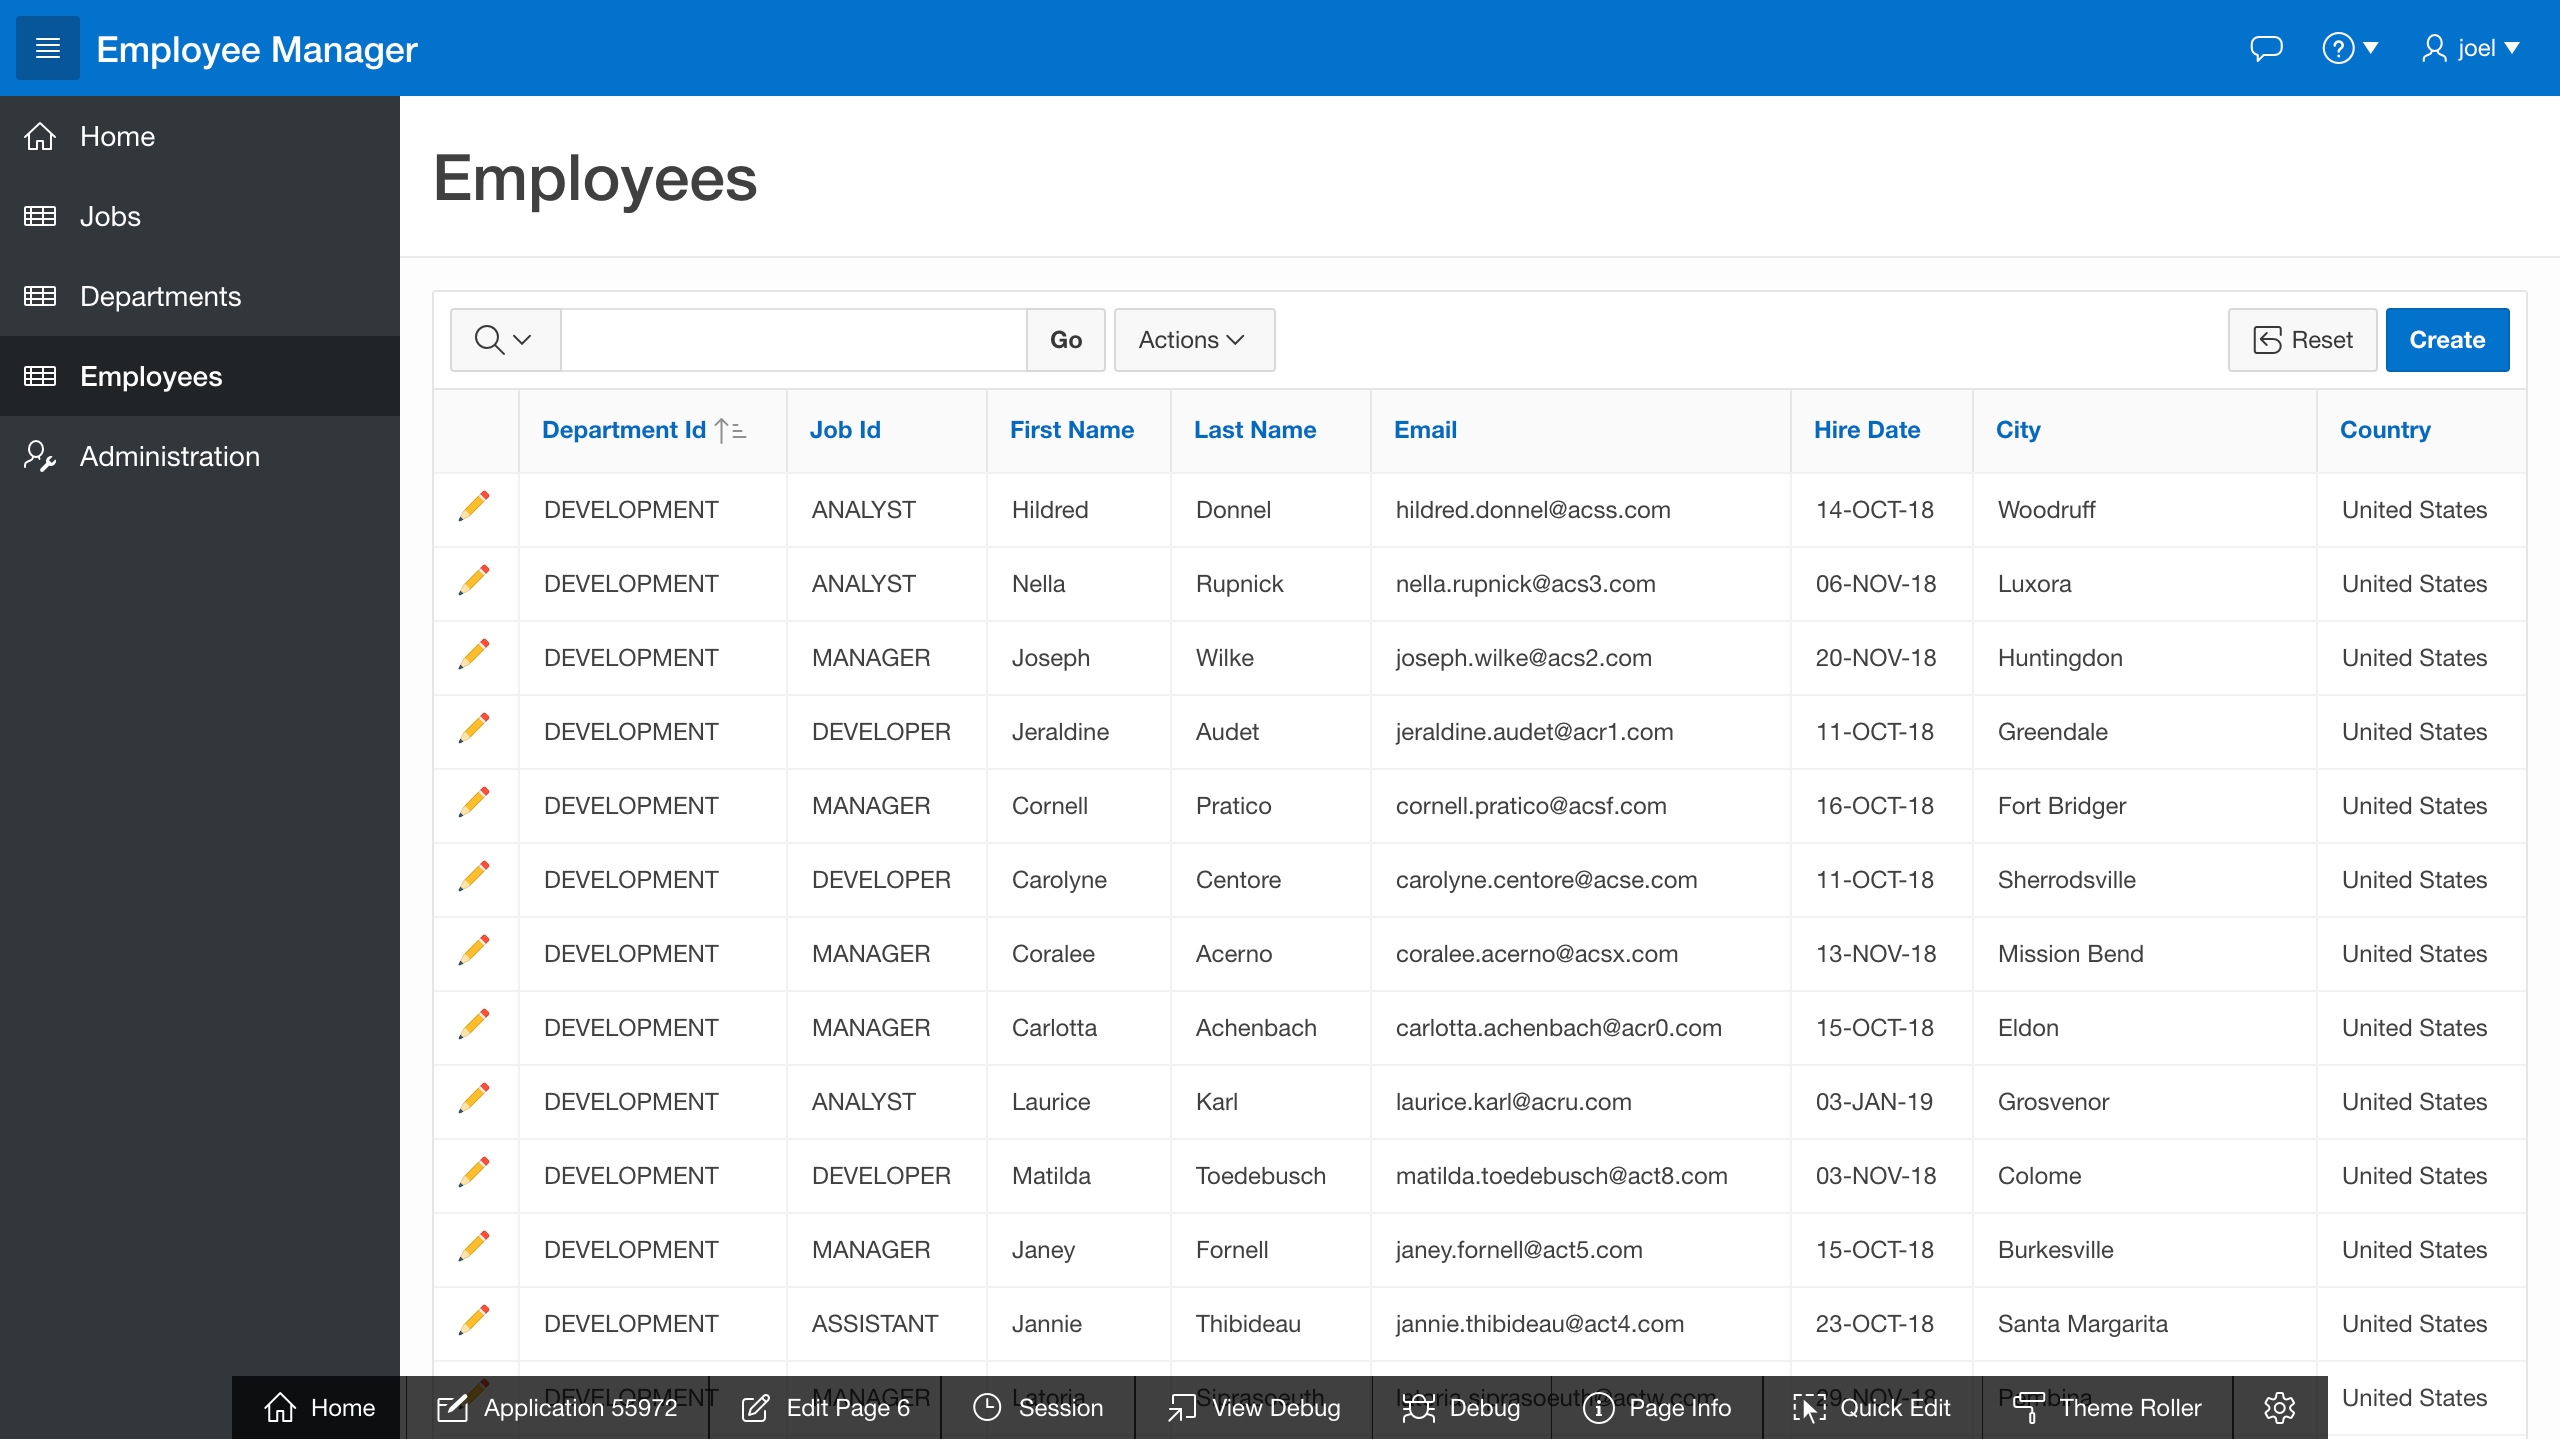Open the Administration sidebar item
The width and height of the screenshot is (2560, 1439).
[169, 456]
